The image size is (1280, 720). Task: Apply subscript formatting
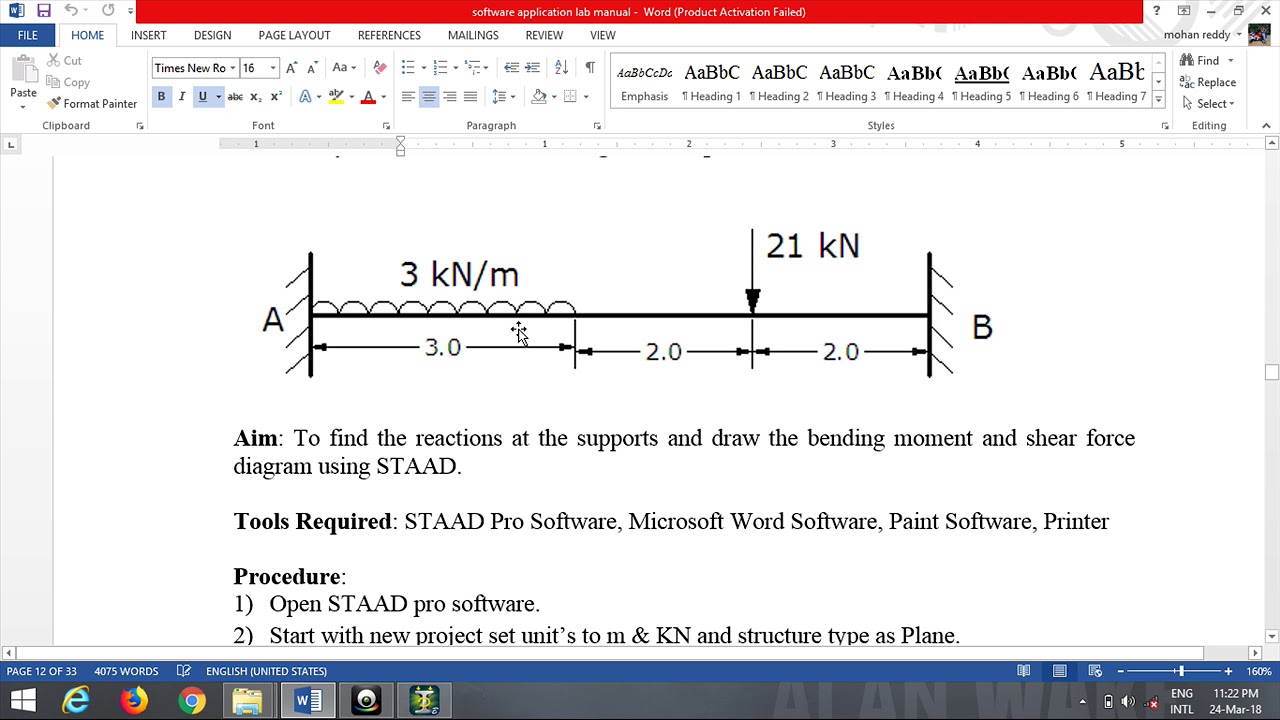[255, 97]
